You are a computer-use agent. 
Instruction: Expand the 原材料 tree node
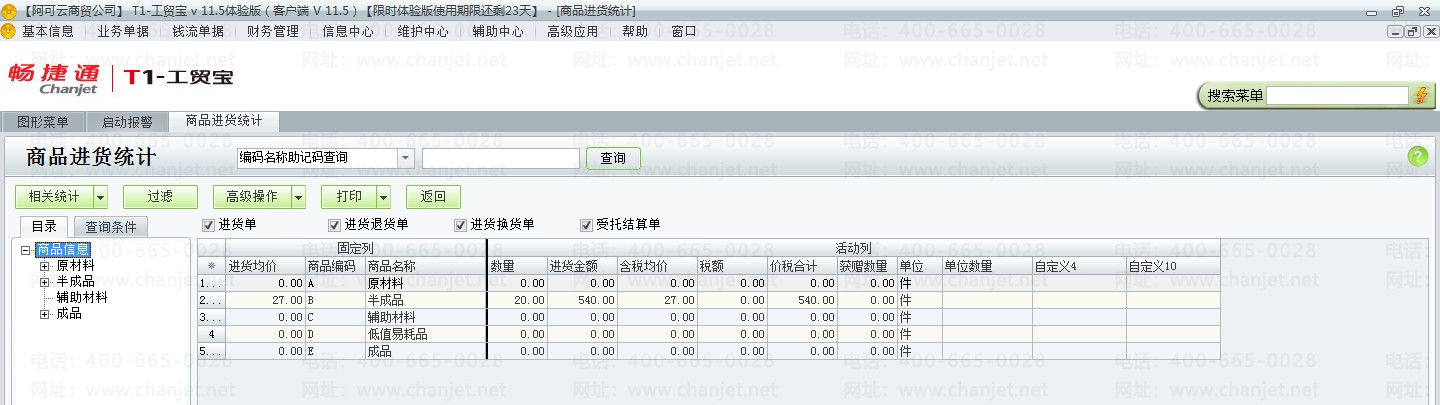click(44, 266)
